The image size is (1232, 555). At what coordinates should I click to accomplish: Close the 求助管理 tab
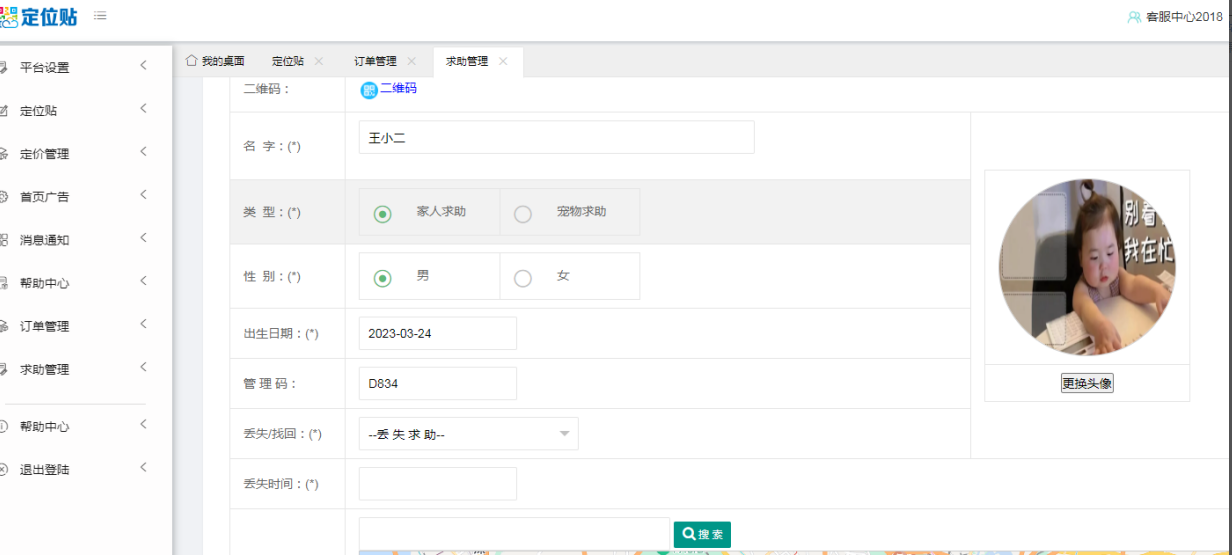tap(503, 61)
